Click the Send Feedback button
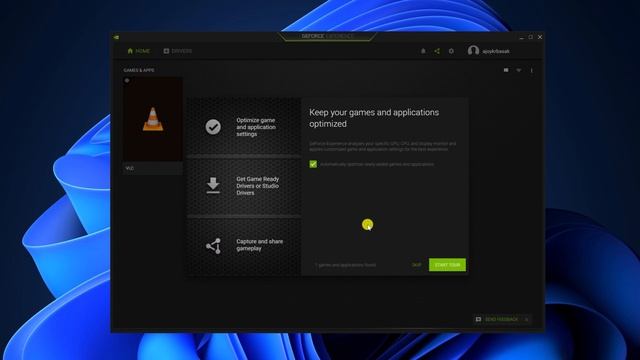This screenshot has height=360, width=640. 502,319
